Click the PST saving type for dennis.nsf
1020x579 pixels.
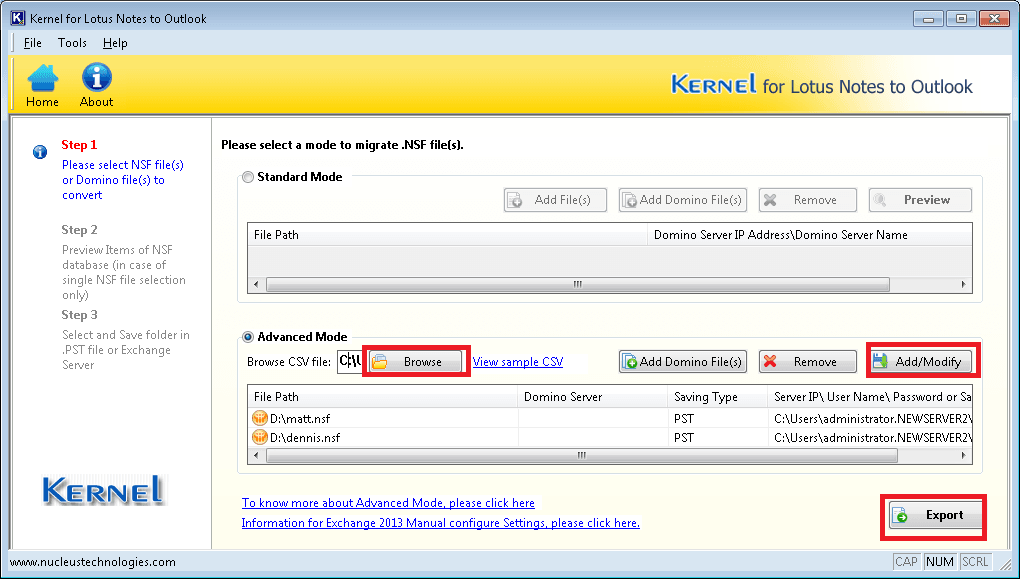[684, 437]
